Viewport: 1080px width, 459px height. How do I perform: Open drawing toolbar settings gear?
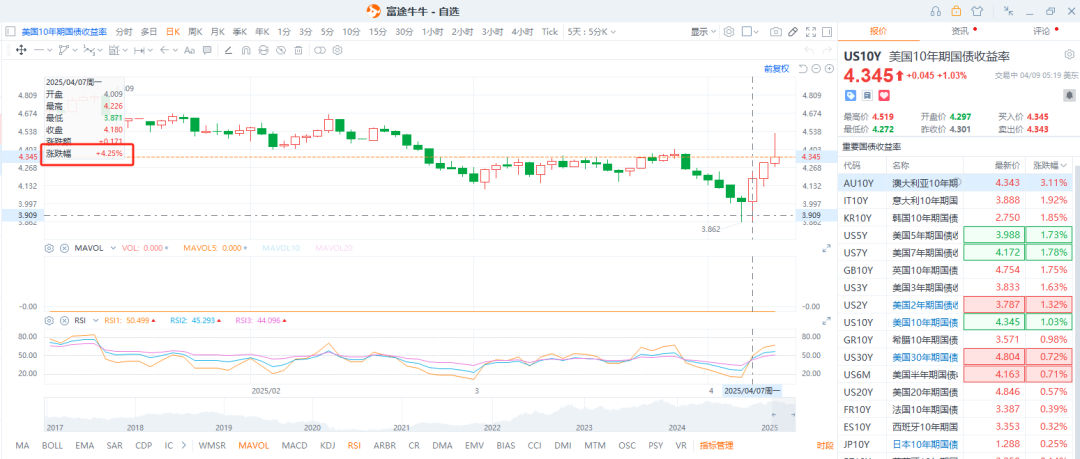click(x=338, y=50)
